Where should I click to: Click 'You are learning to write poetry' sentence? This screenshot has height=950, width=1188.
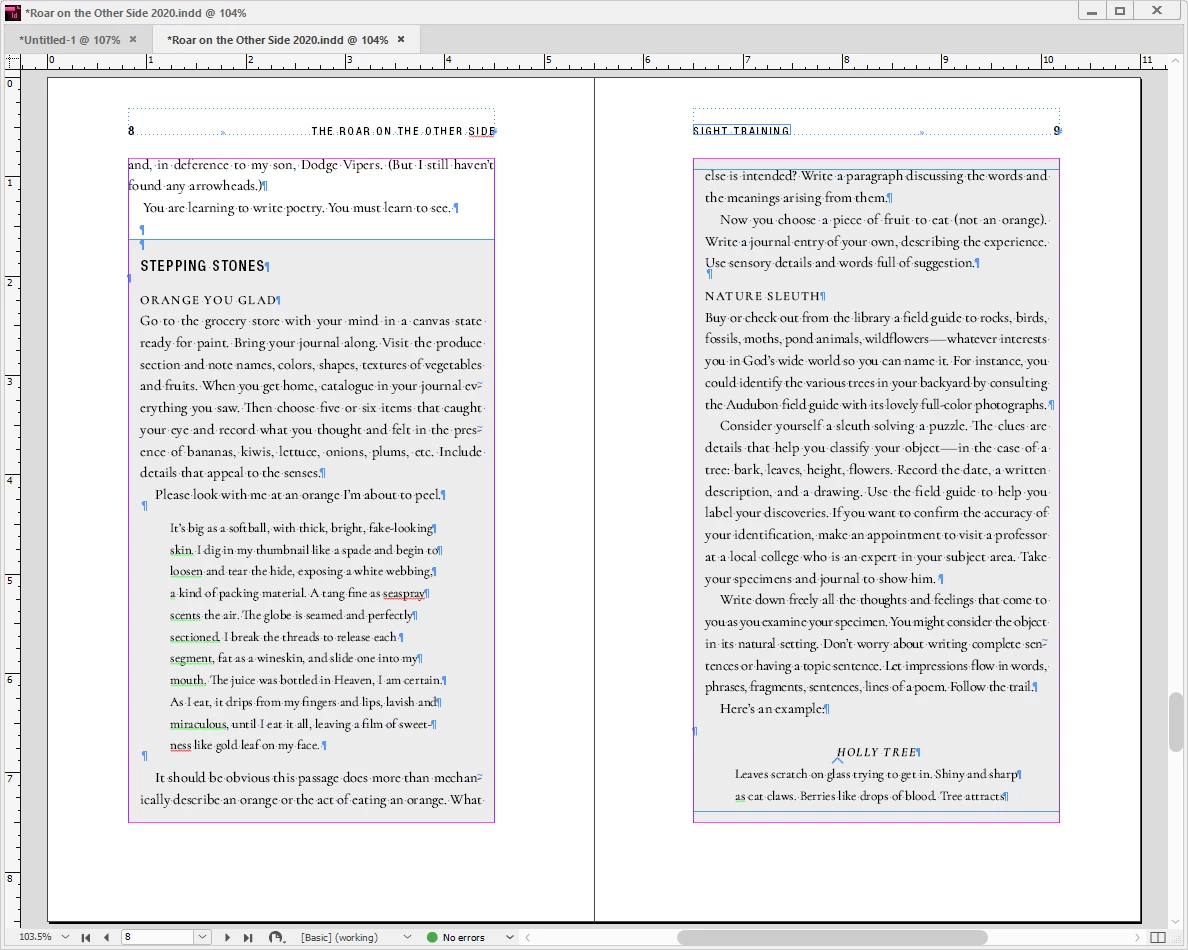297,208
